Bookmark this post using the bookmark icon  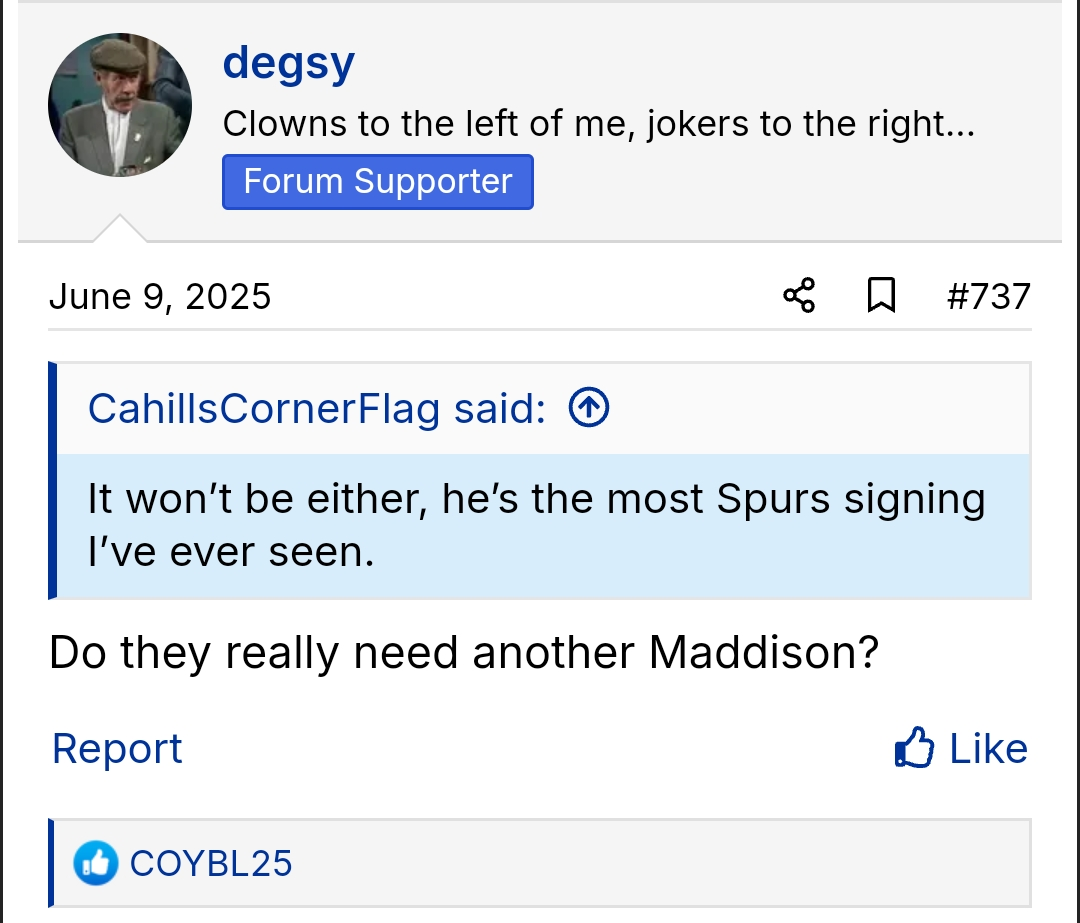point(880,296)
